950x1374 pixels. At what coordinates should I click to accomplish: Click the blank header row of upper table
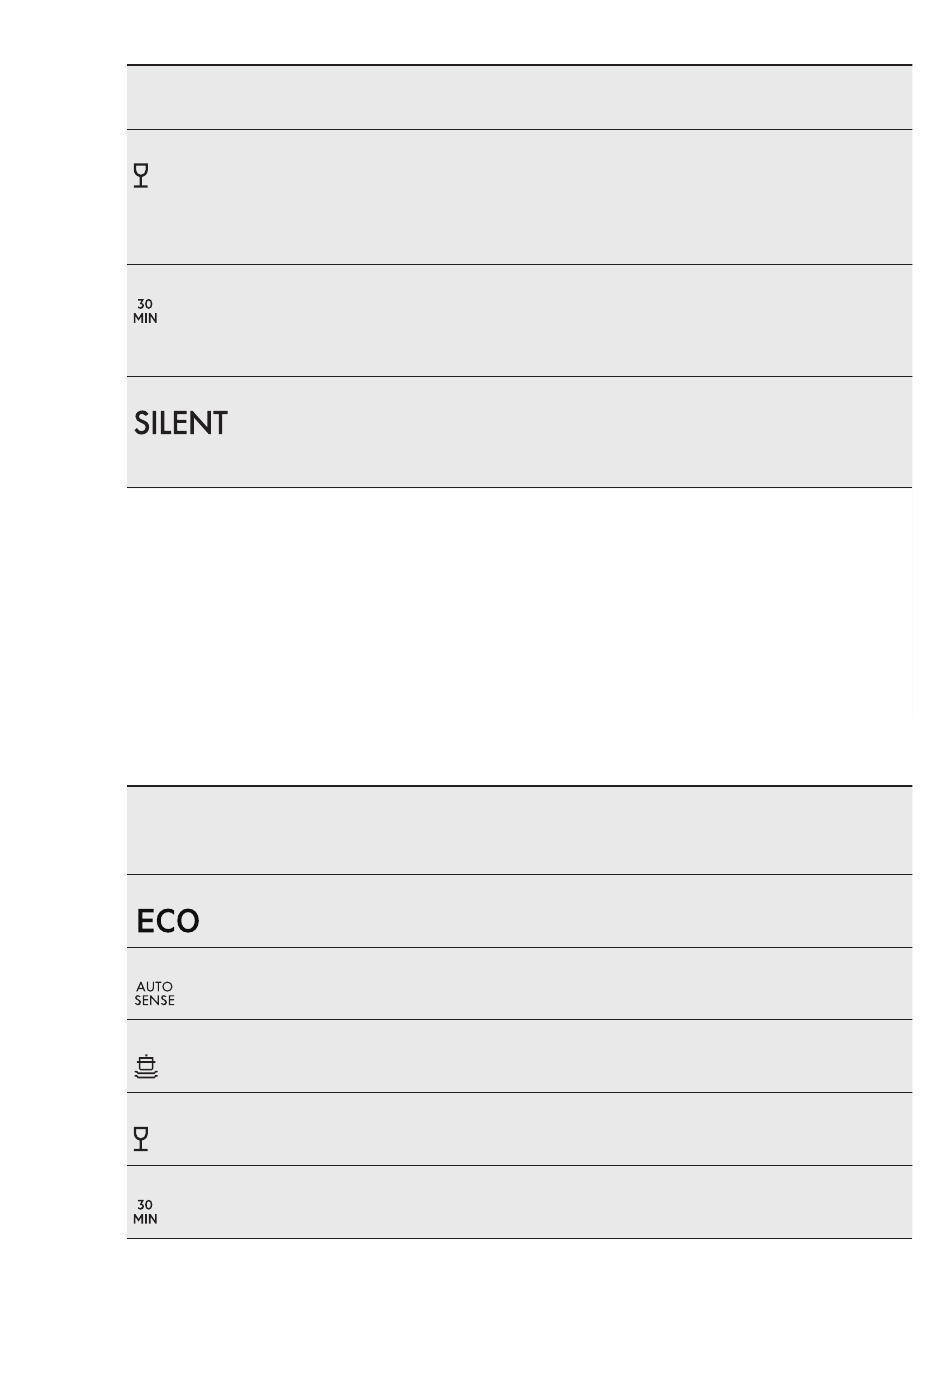[x=519, y=97]
